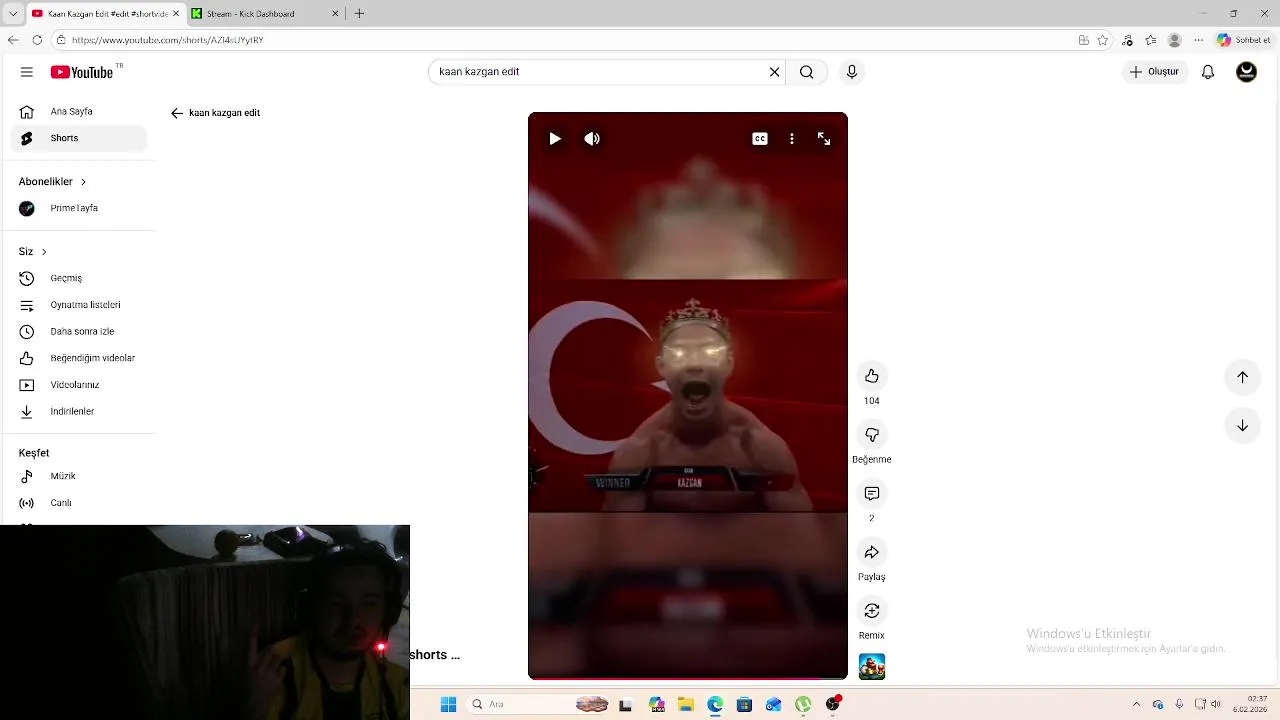Expand the short to fullscreen
This screenshot has height=720, width=1280.
tap(824, 139)
